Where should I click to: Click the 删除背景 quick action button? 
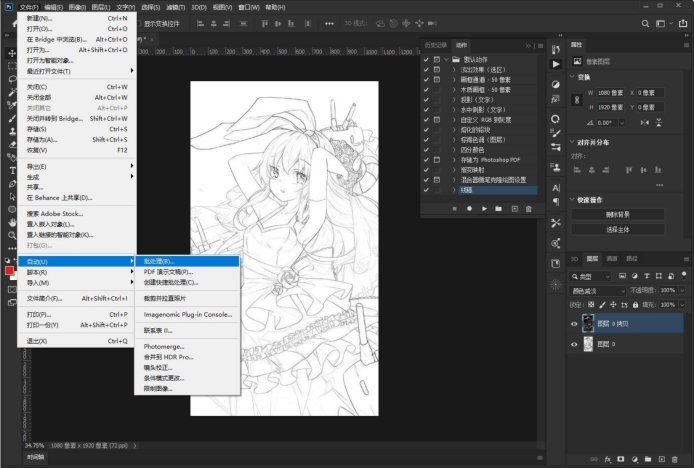[x=617, y=214]
